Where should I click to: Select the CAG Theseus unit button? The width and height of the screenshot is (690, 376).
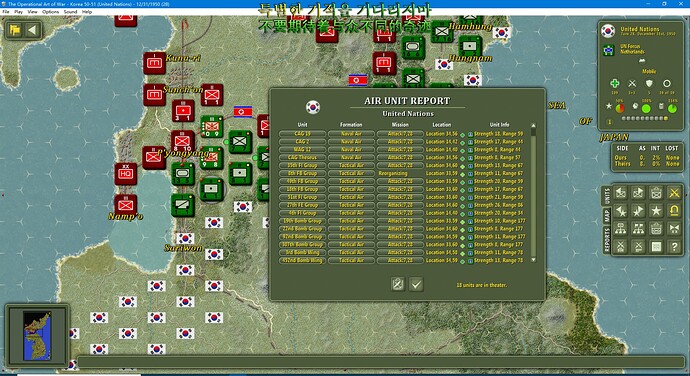click(x=302, y=157)
